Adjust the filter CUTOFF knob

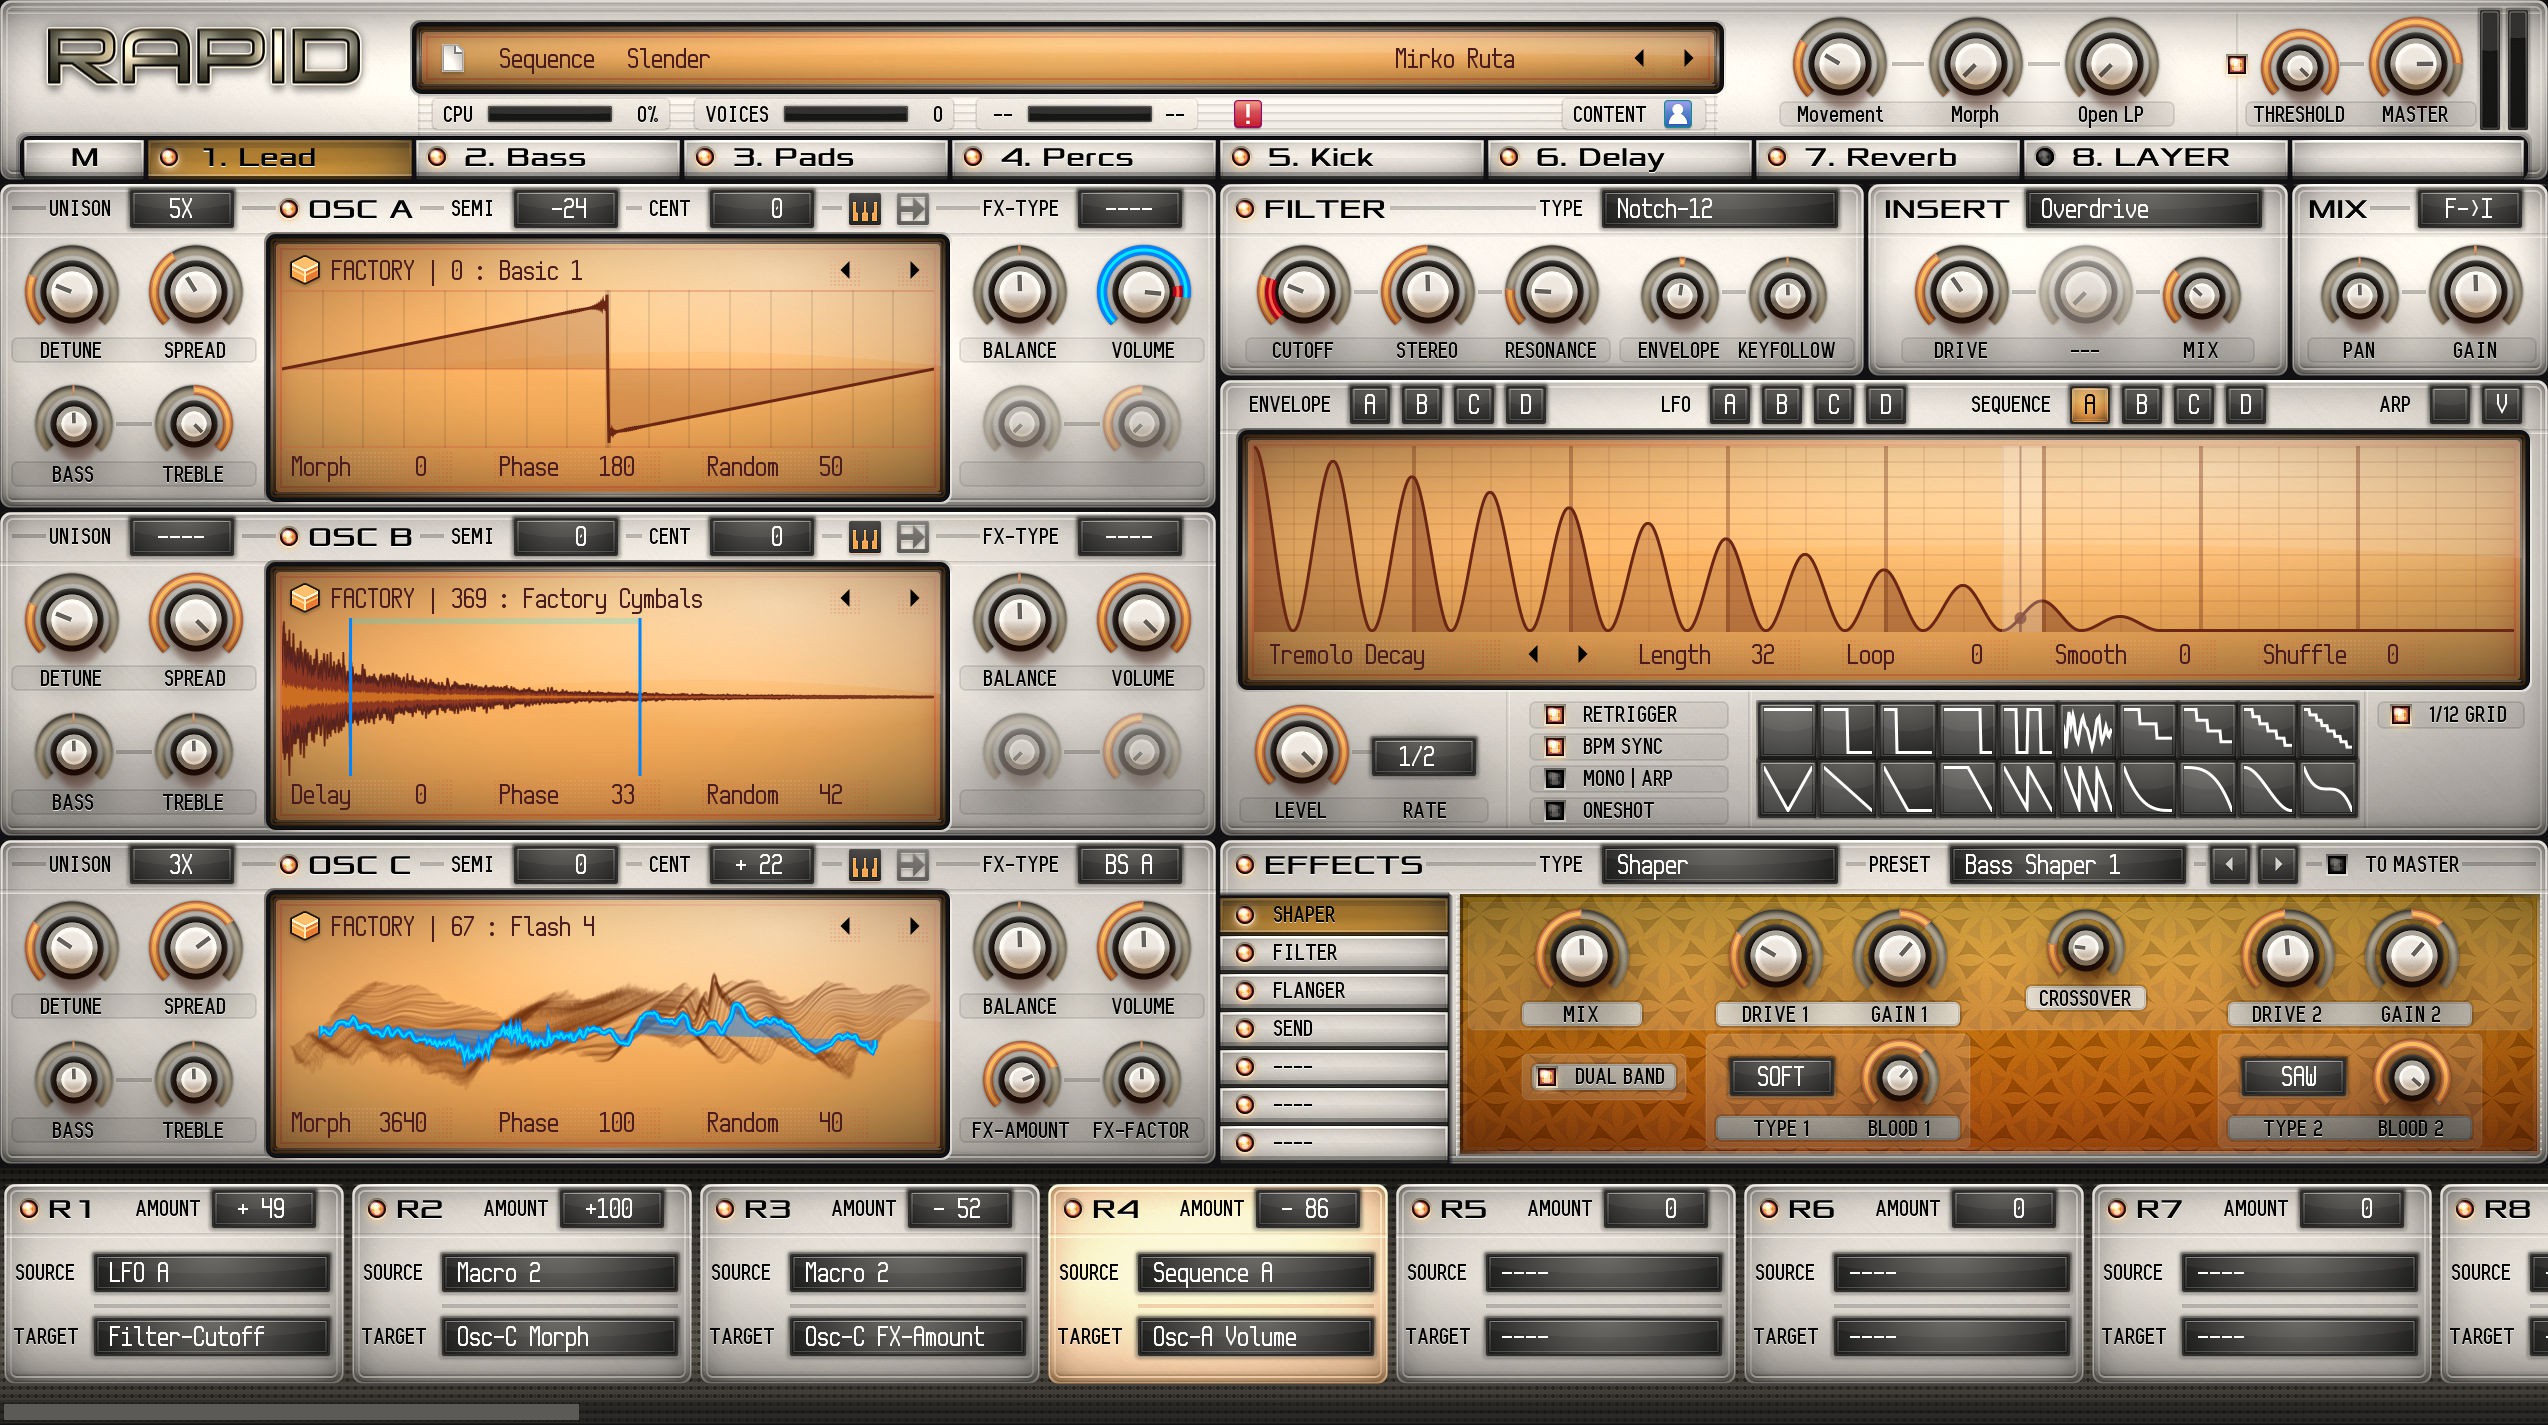click(1302, 292)
